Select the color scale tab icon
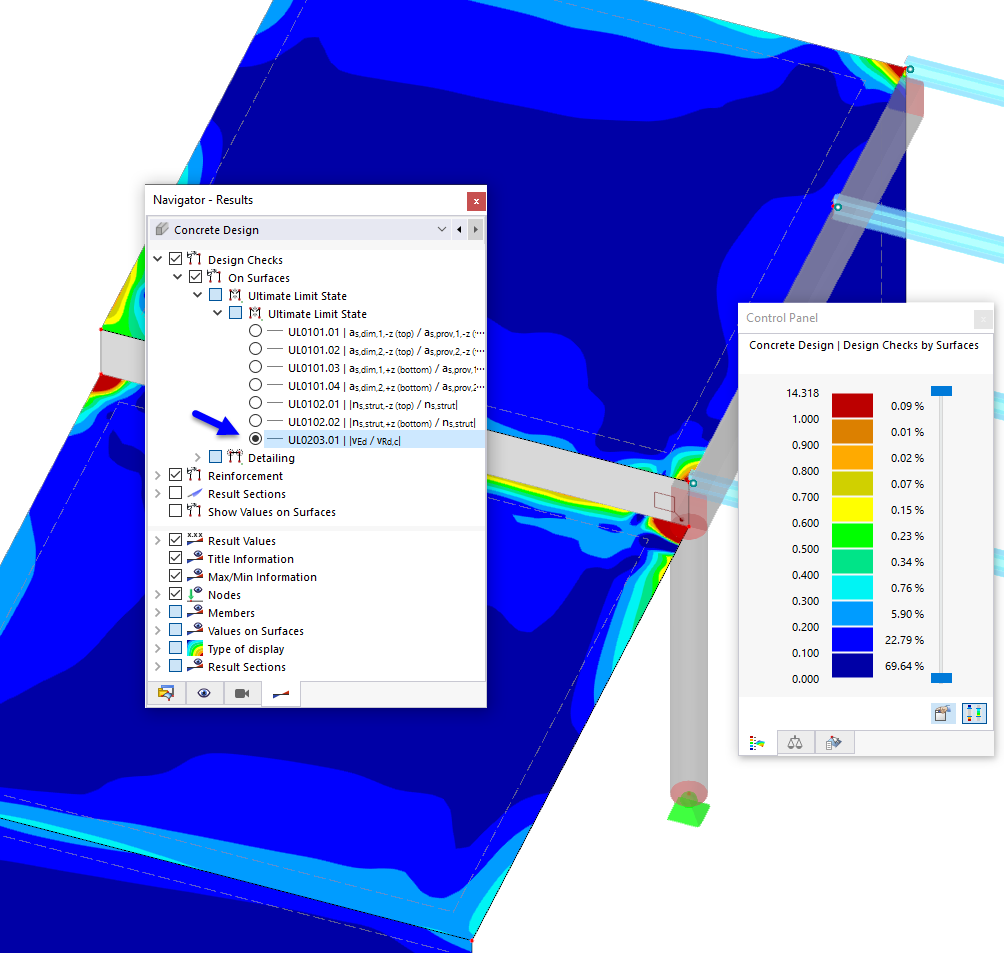The width and height of the screenshot is (1004, 953). (x=757, y=742)
